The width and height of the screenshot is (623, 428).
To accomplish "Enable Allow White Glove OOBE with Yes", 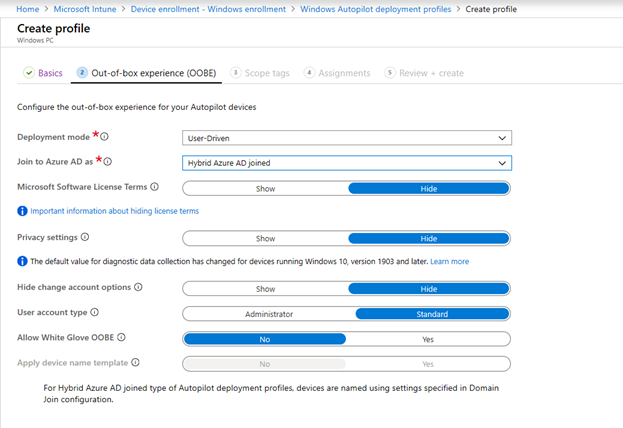I will coord(428,339).
